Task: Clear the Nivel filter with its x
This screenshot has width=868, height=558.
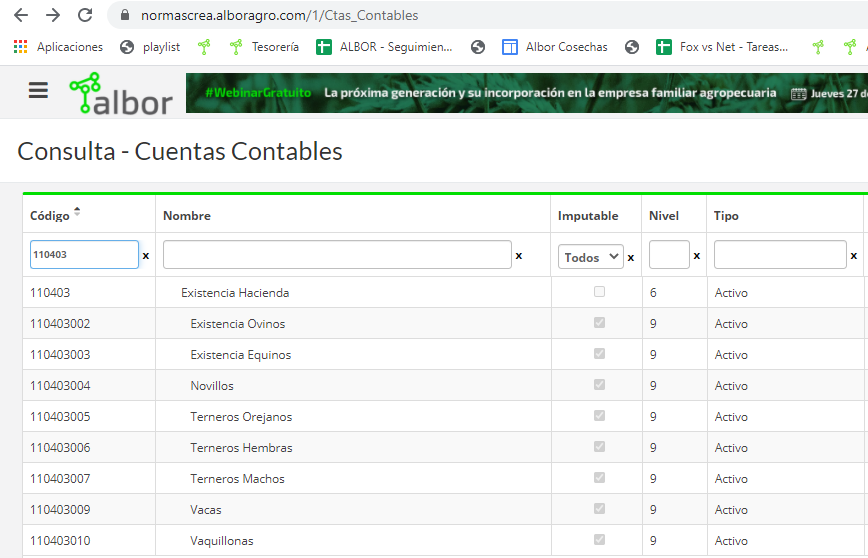Action: pos(696,255)
